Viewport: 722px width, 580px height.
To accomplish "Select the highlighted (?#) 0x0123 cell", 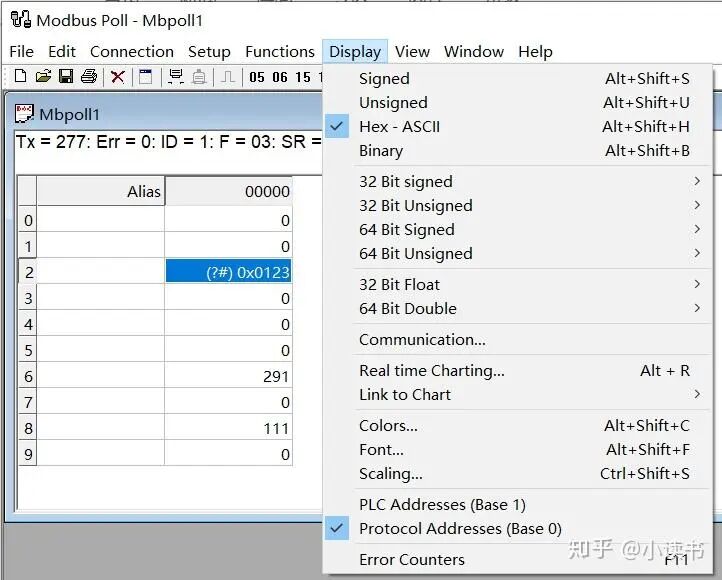I will coord(228,272).
